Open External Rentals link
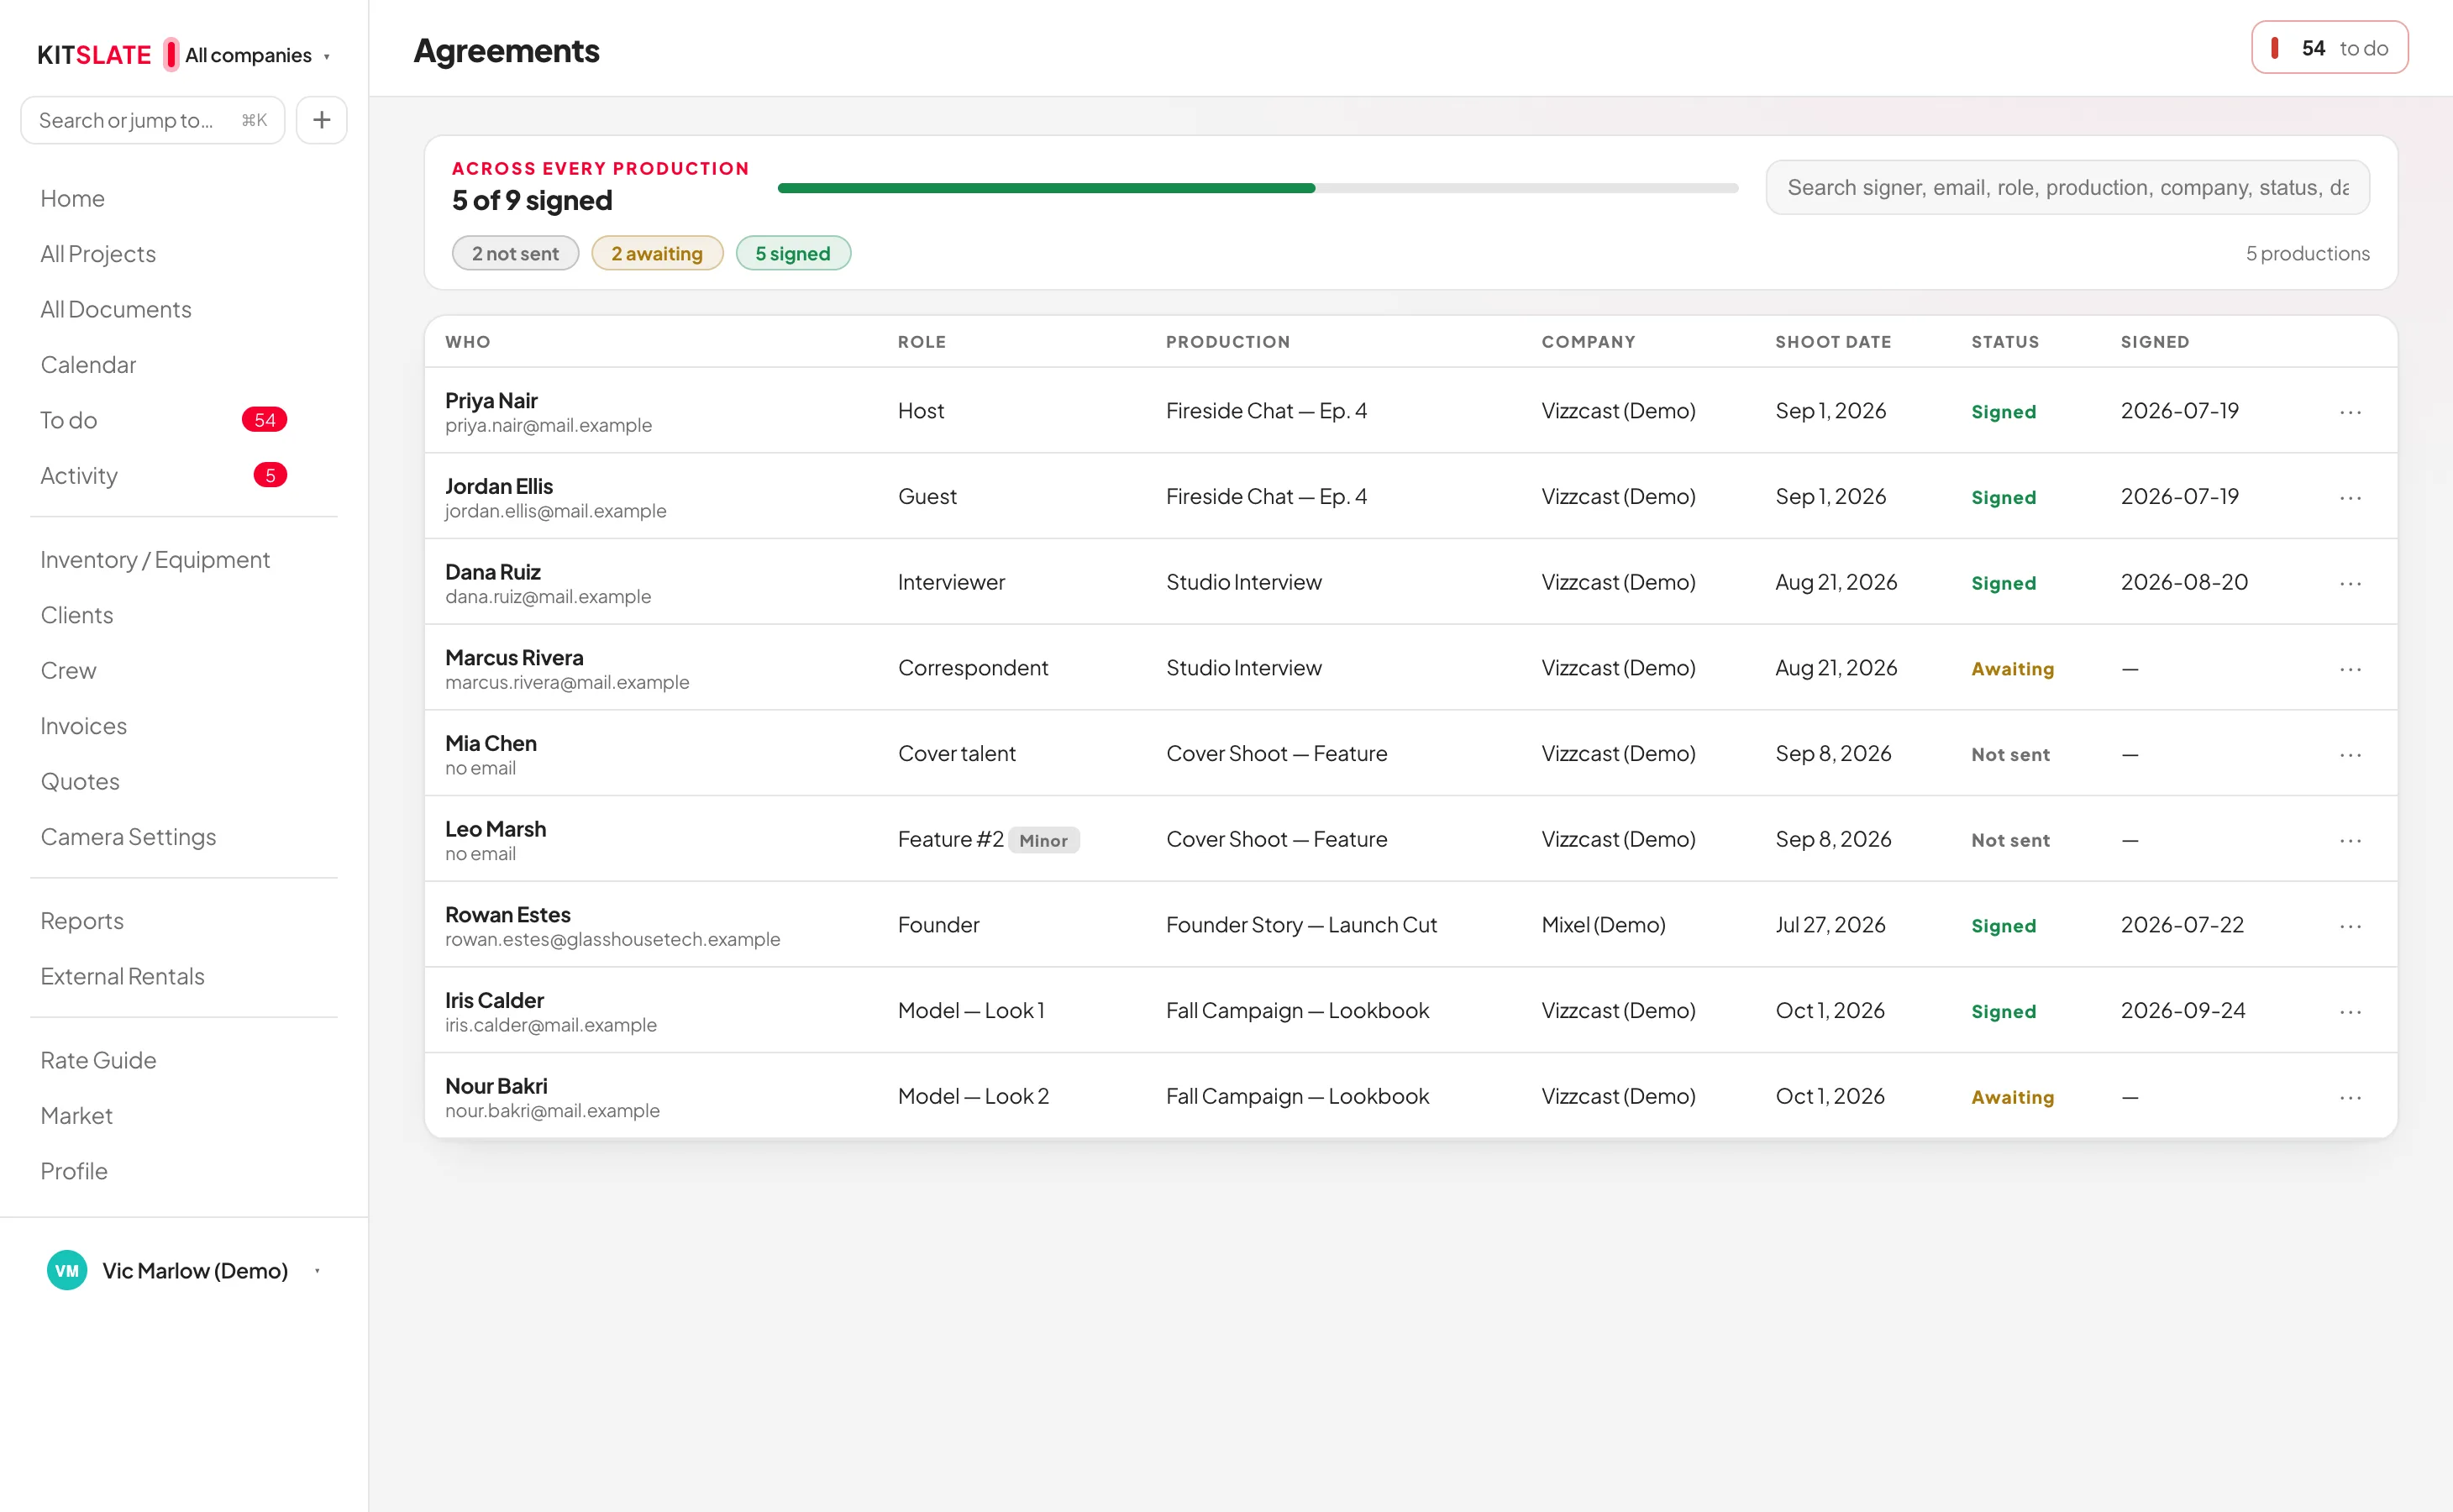 (x=122, y=977)
